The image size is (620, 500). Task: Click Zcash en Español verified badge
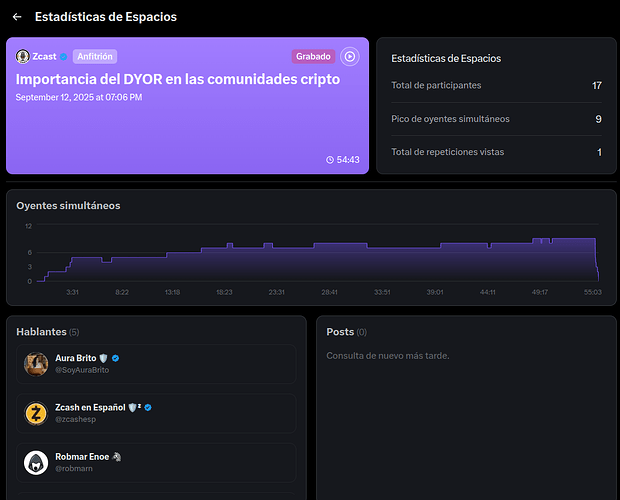pos(148,408)
